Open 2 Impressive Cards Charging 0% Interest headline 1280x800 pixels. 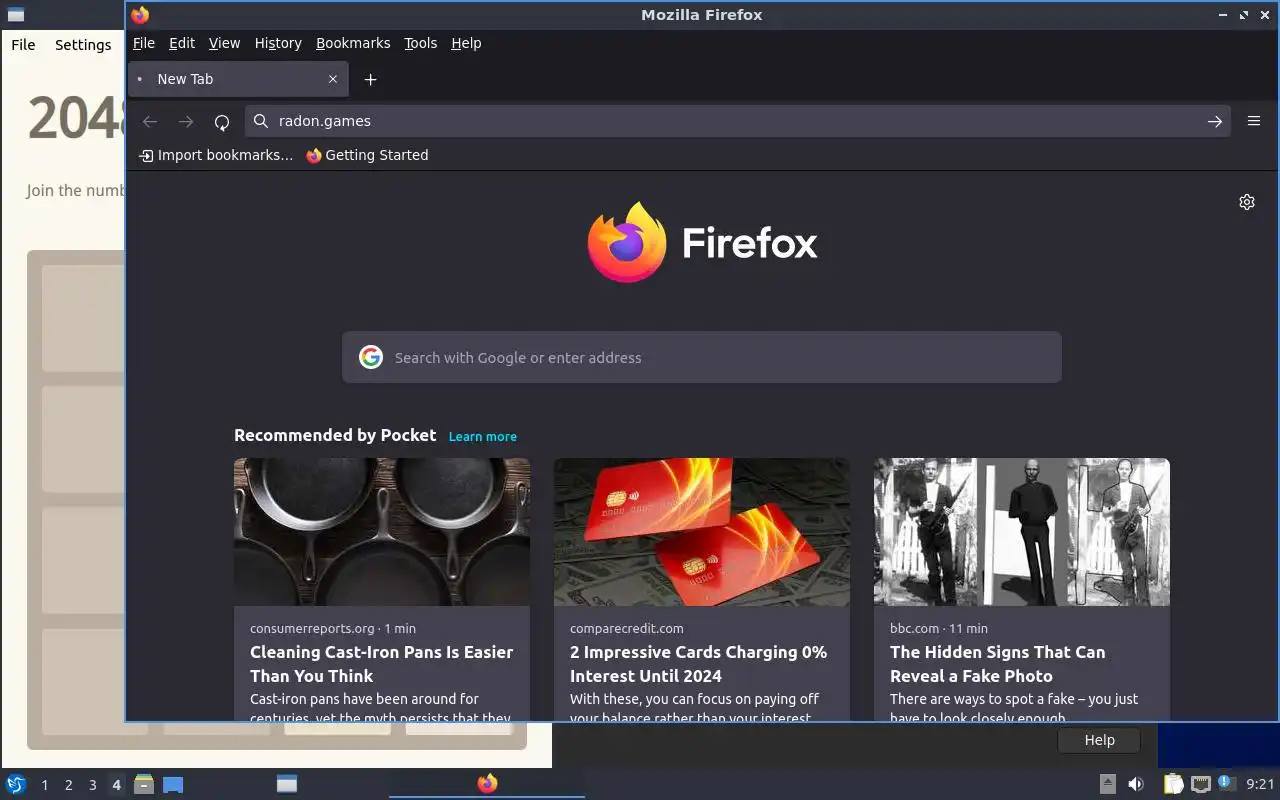pyautogui.click(x=698, y=664)
